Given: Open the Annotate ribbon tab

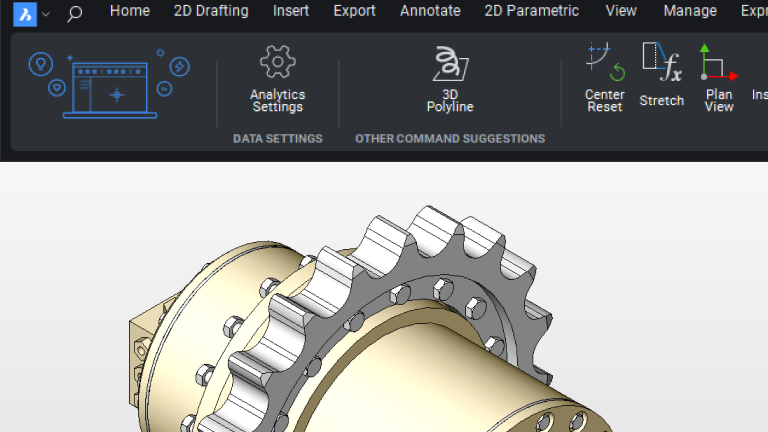Looking at the screenshot, I should click(x=430, y=11).
